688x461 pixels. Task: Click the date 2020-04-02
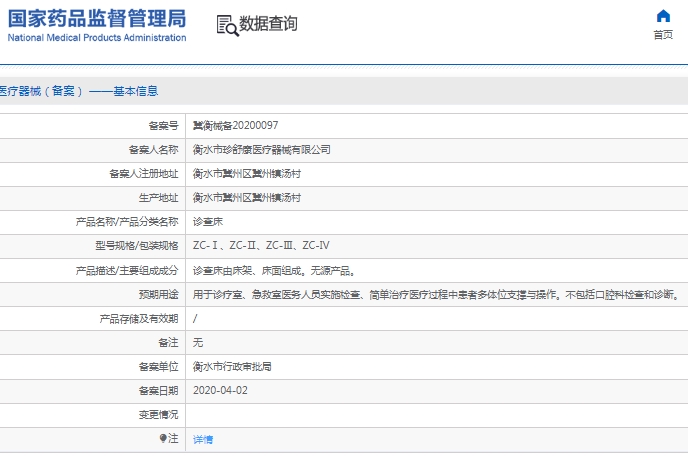(220, 390)
